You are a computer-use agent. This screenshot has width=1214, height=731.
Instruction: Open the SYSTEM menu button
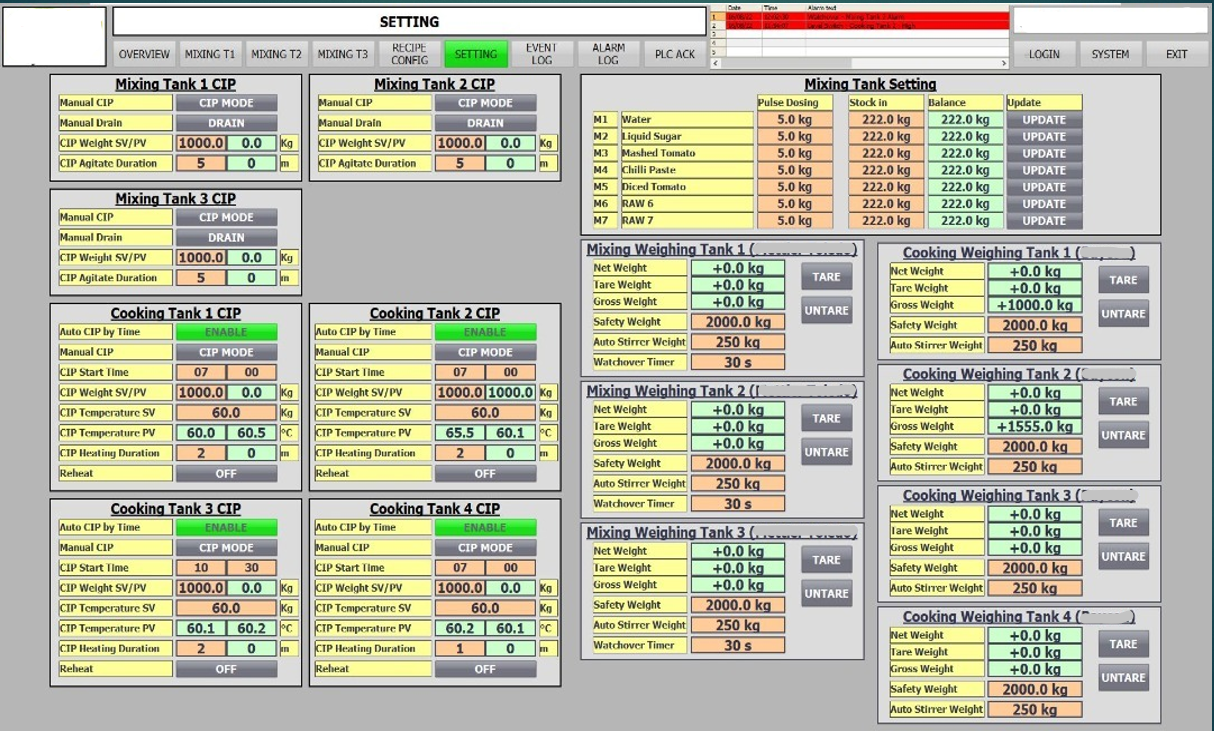click(x=1110, y=54)
